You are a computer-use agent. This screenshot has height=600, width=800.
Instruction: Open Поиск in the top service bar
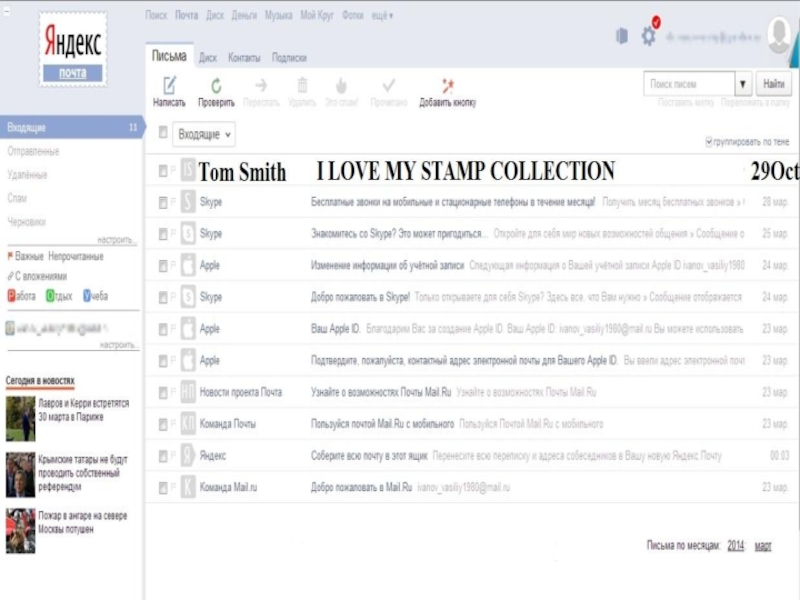coord(156,15)
